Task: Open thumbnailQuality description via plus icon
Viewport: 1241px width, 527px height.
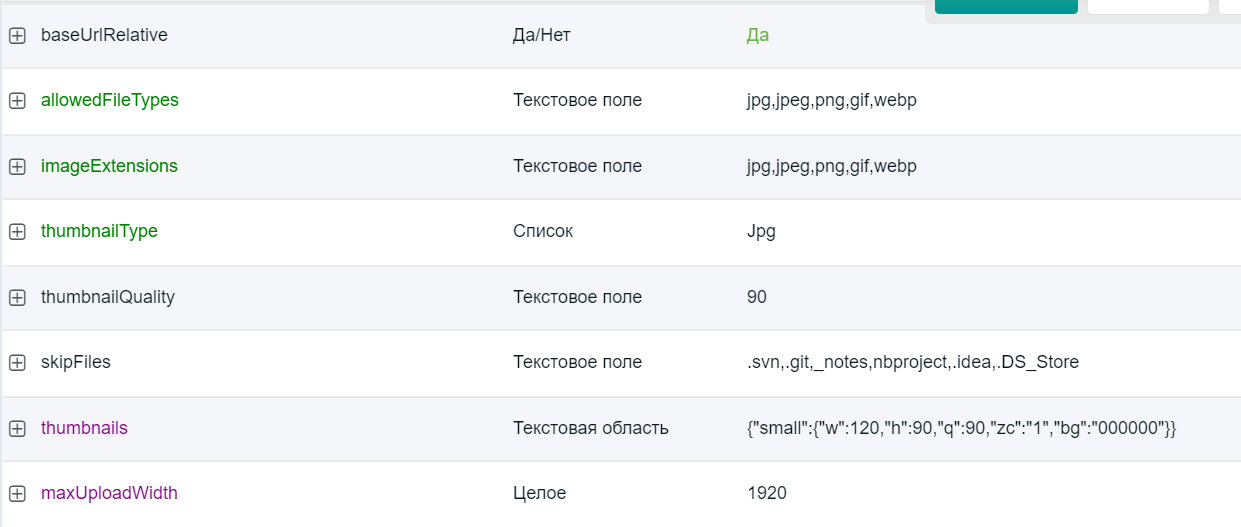Action: click(x=17, y=298)
